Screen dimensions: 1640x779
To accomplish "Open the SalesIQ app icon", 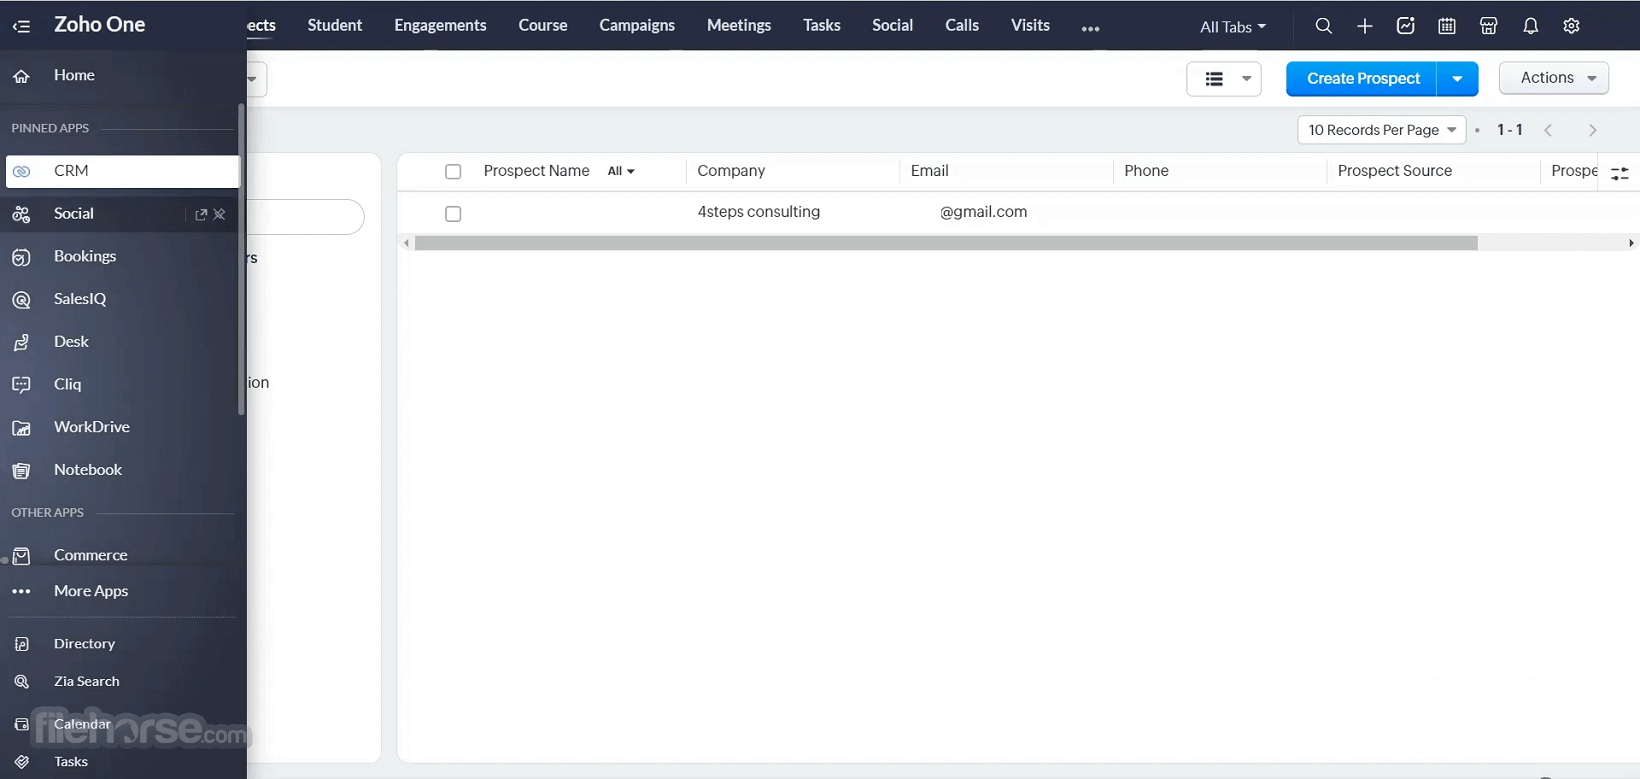I will click(x=21, y=299).
